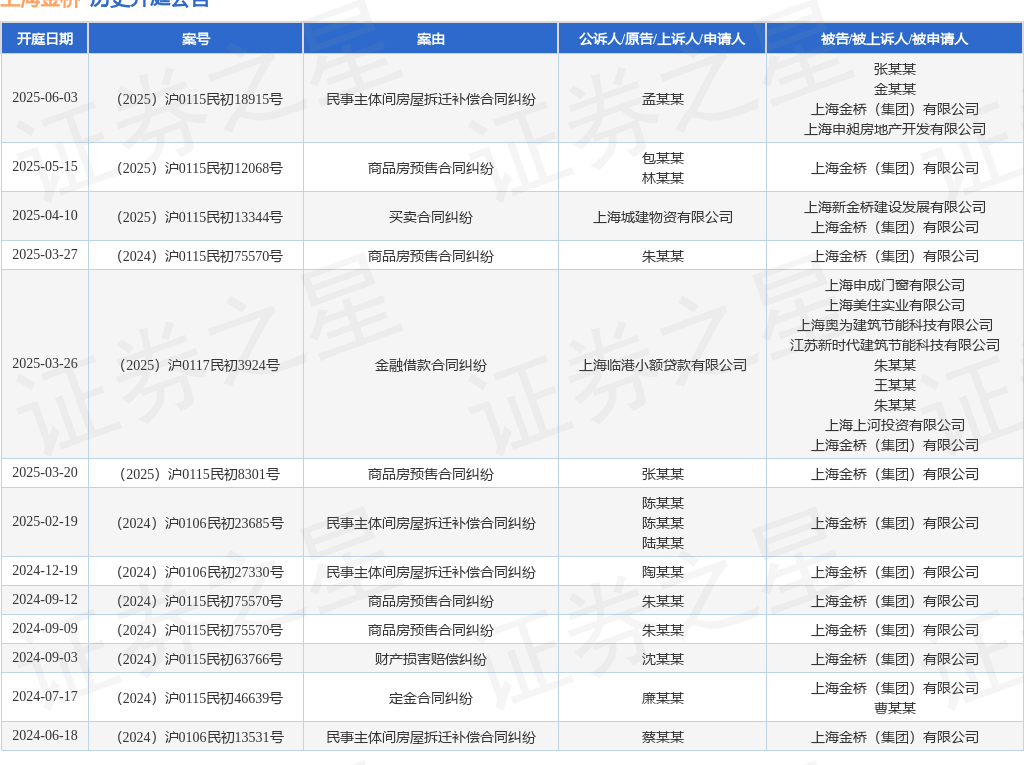Select date cell 2024-09-12
Image resolution: width=1024 pixels, height=765 pixels.
(44, 599)
